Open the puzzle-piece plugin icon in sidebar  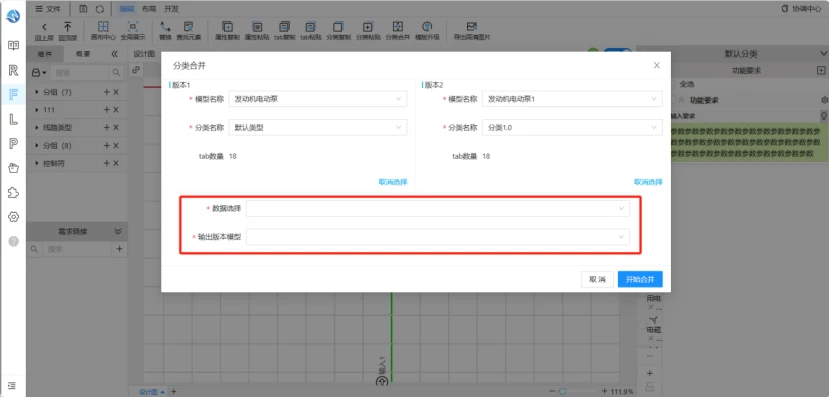(14, 192)
